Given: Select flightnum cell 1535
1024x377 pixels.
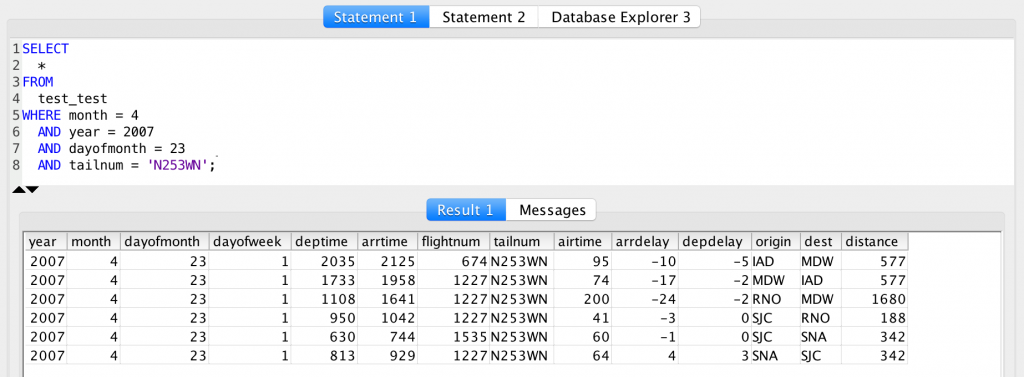Looking at the screenshot, I should [454, 337].
